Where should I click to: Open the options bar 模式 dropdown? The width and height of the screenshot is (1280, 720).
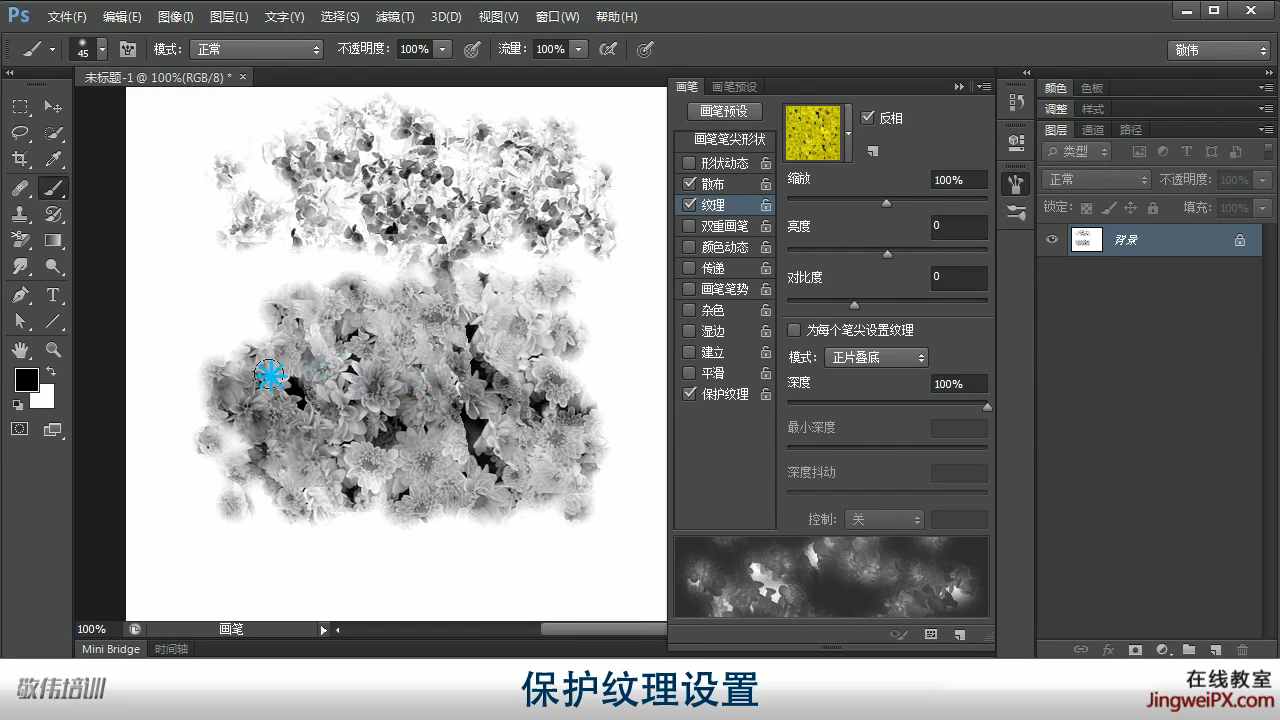pos(258,49)
